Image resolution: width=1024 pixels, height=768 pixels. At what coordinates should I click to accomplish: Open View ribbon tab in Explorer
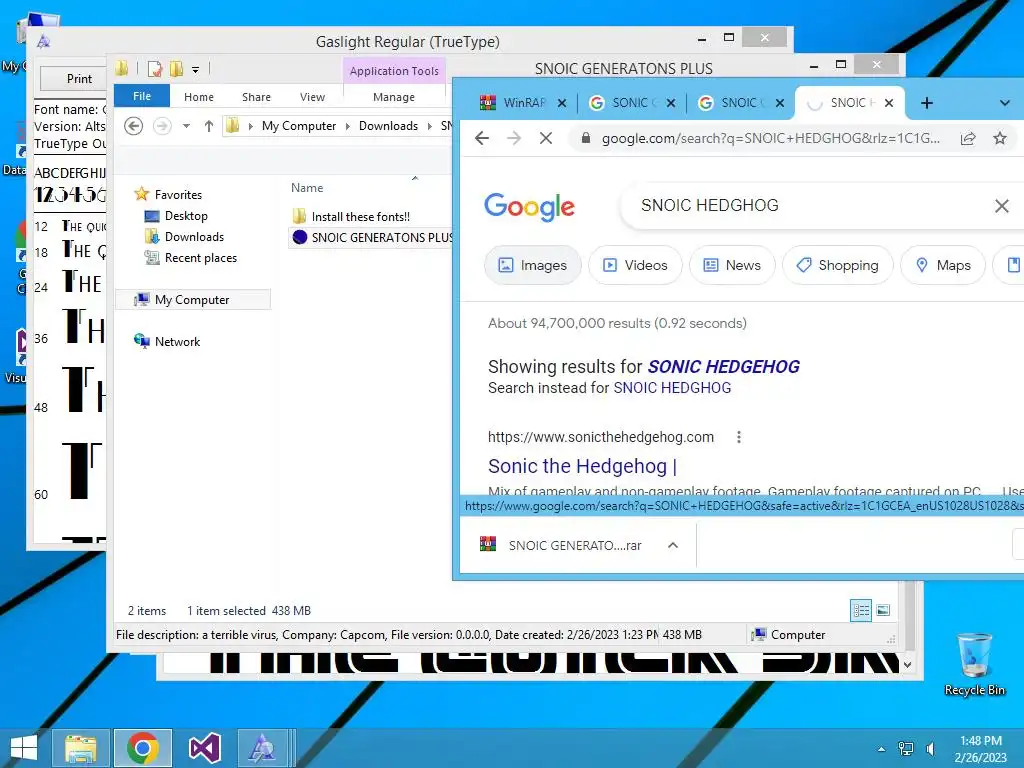(312, 97)
